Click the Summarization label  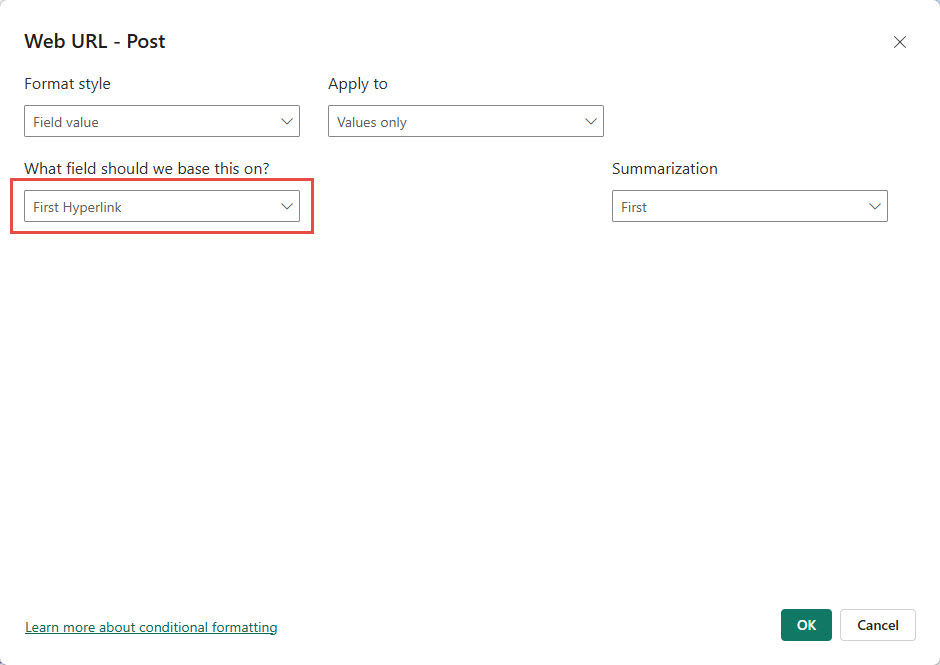pyautogui.click(x=664, y=169)
